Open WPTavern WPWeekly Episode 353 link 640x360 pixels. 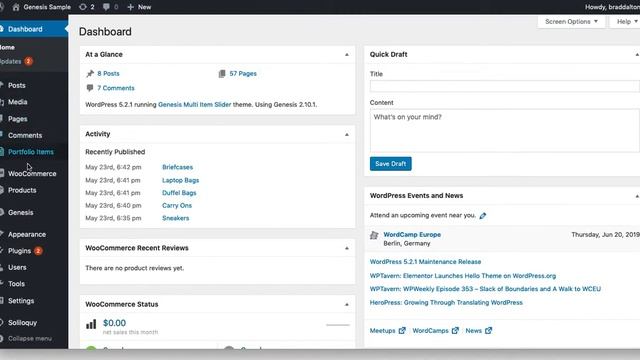(485, 289)
